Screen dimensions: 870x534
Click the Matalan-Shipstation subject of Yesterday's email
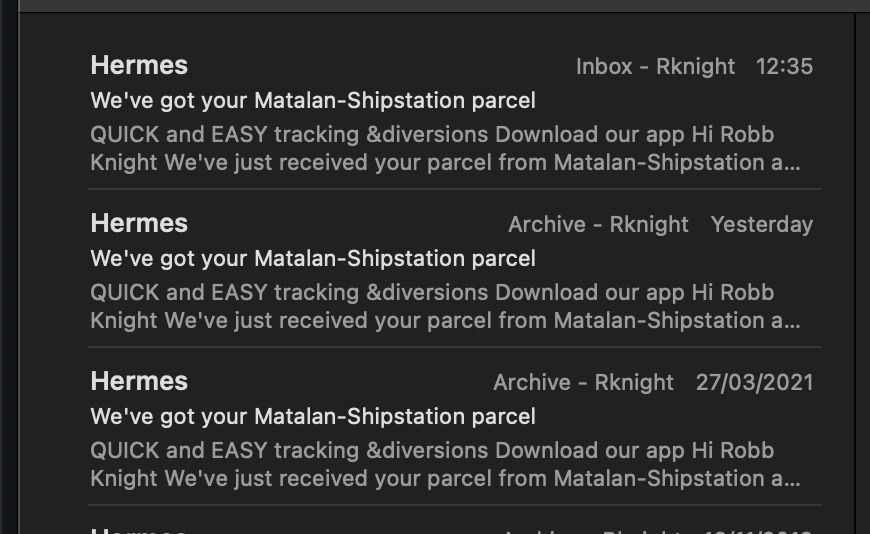point(313,259)
